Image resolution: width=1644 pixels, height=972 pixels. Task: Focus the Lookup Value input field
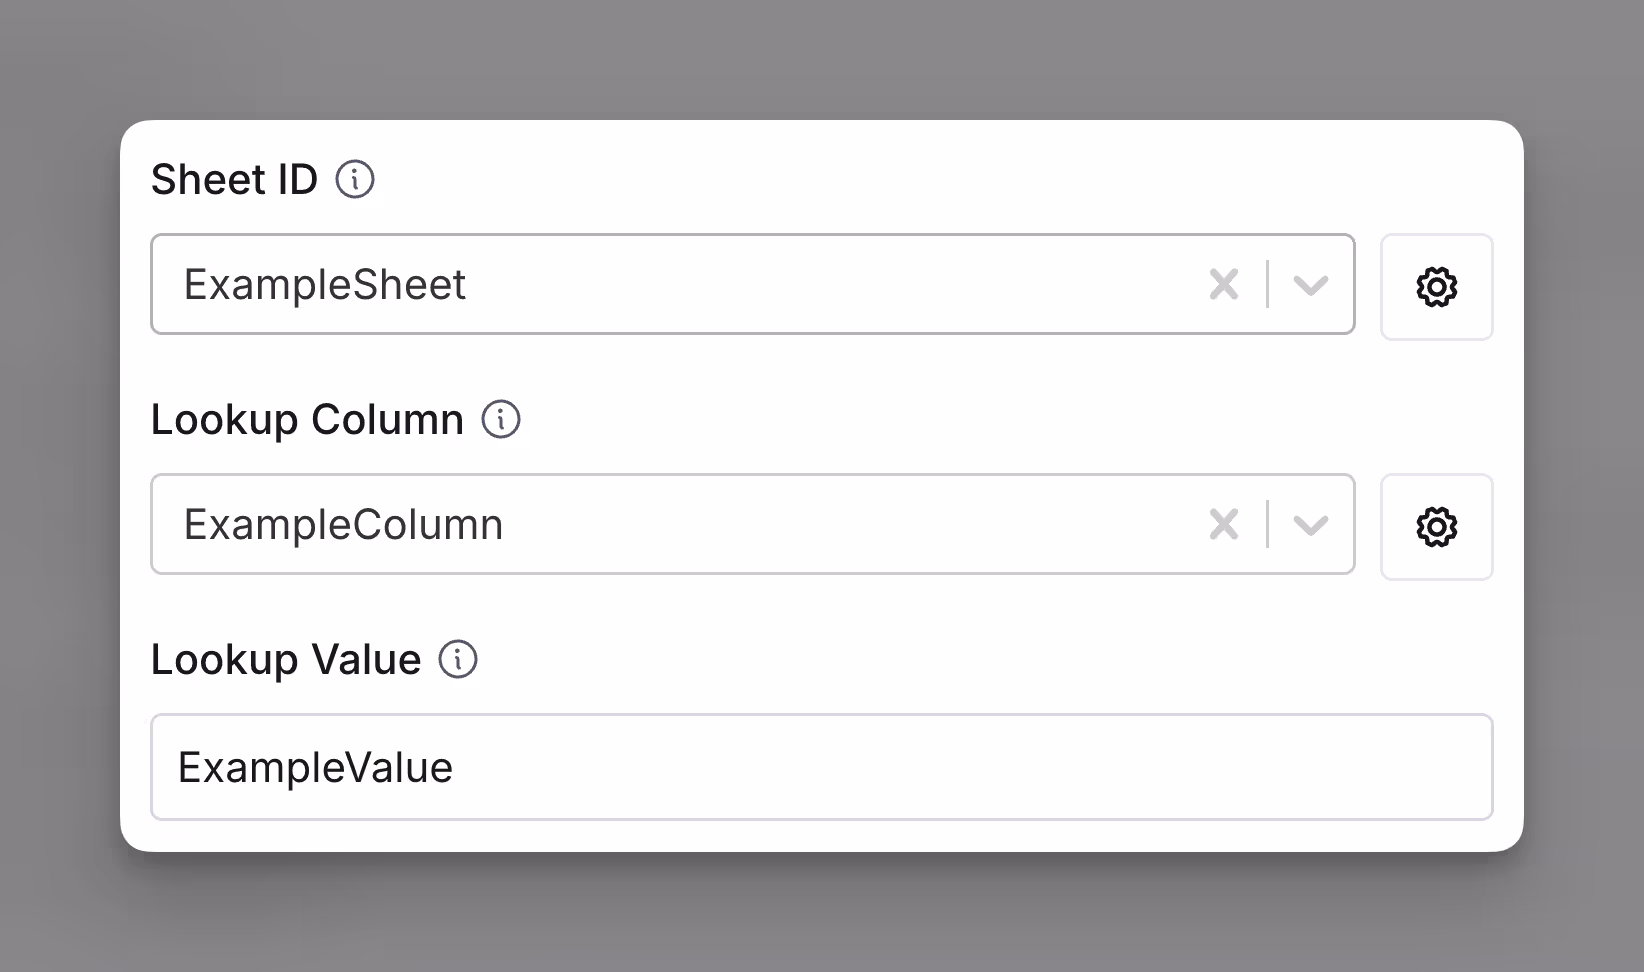(822, 767)
